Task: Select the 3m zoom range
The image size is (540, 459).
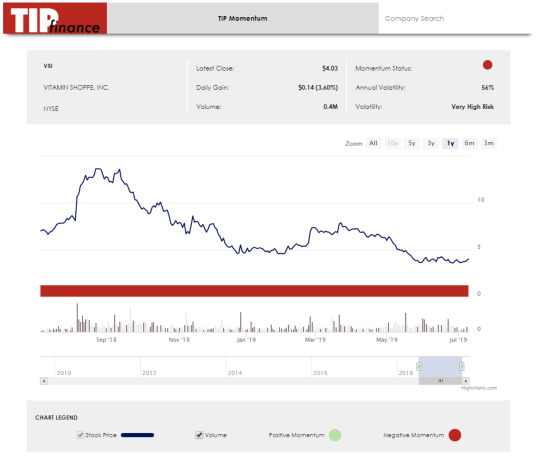Action: click(x=489, y=143)
